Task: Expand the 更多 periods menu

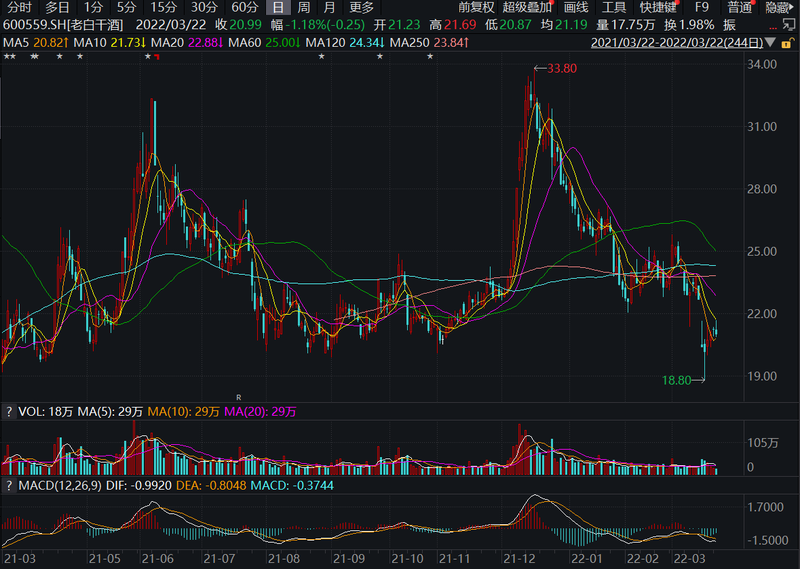Action: point(362,7)
